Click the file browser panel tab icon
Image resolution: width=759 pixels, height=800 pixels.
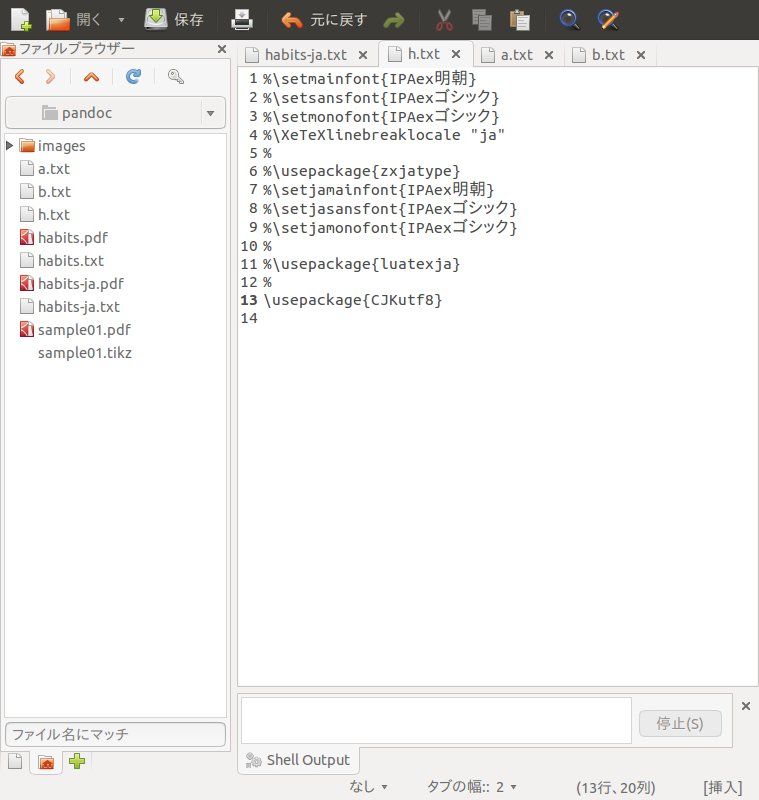click(46, 762)
